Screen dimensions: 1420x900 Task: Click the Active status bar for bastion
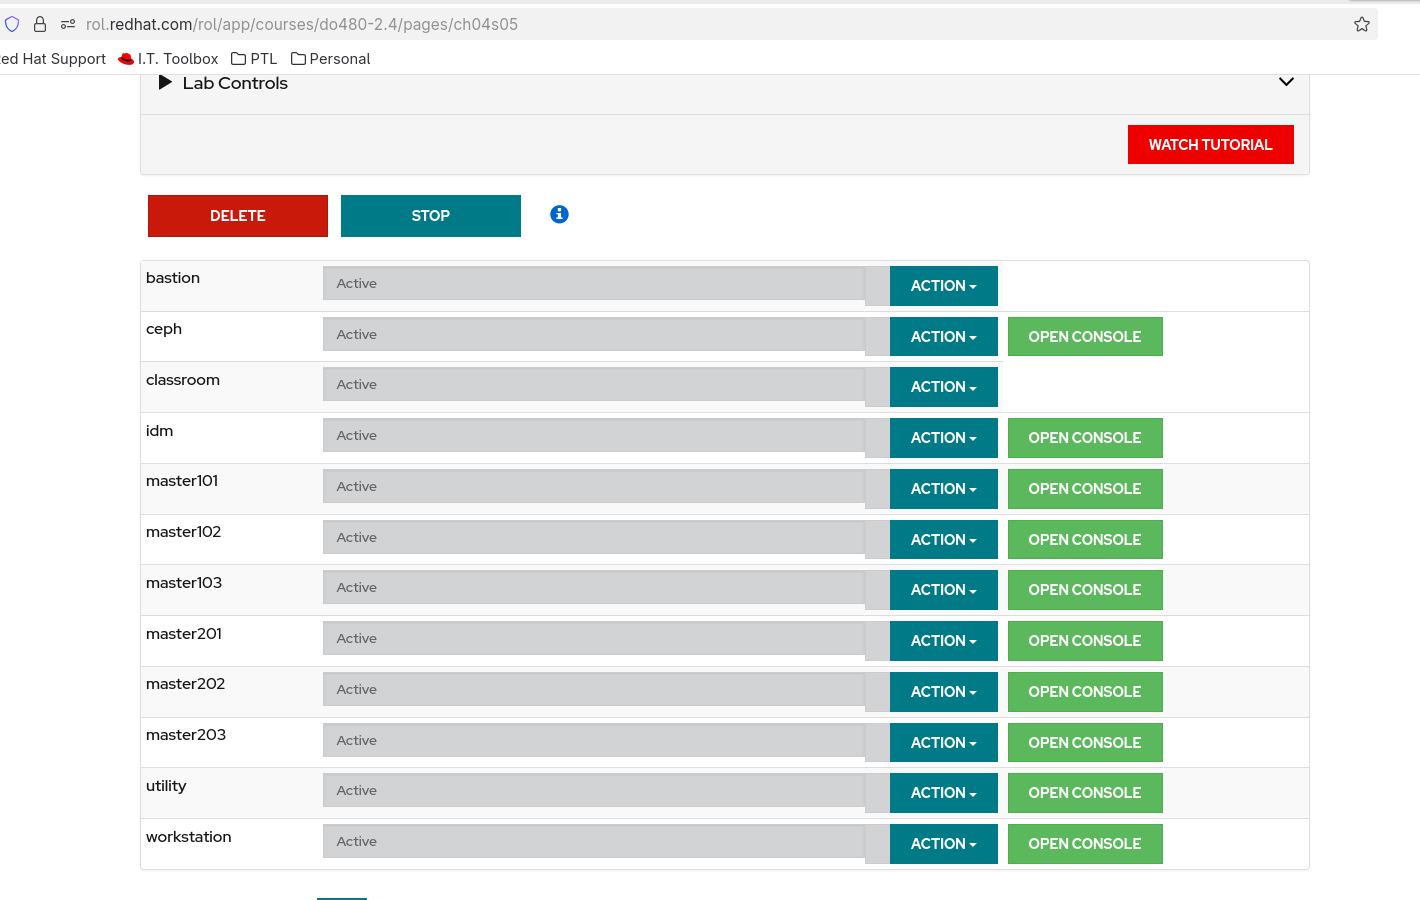[x=594, y=284]
